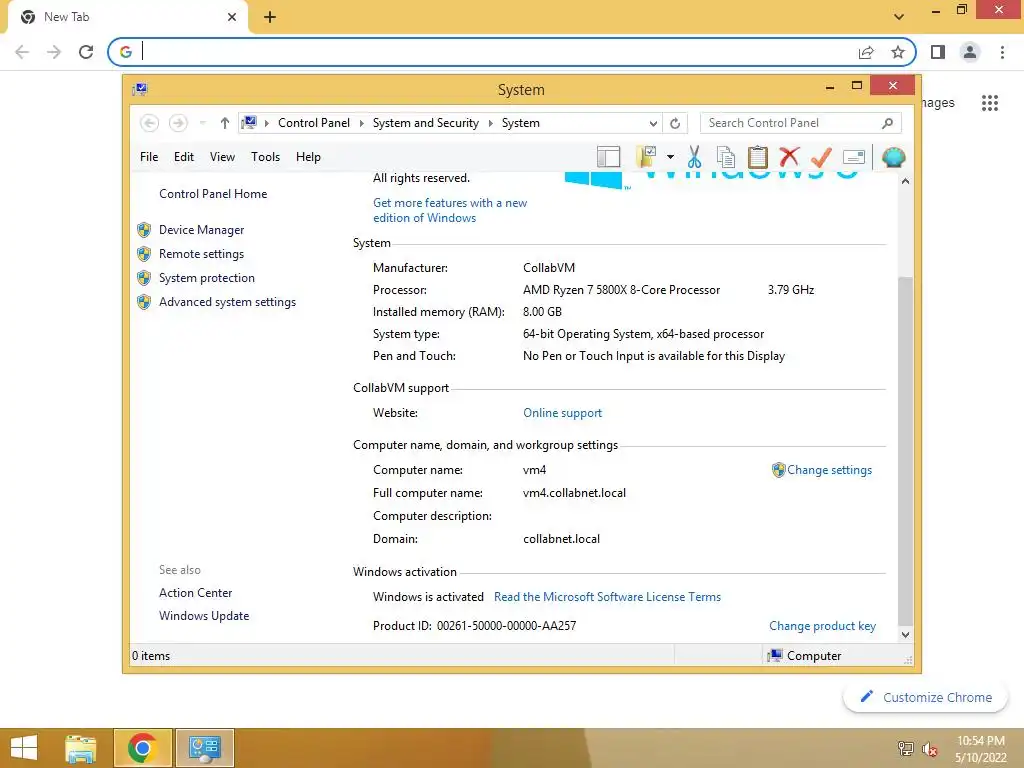Click Chrome back arrow
The image size is (1024, 768).
coord(22,52)
